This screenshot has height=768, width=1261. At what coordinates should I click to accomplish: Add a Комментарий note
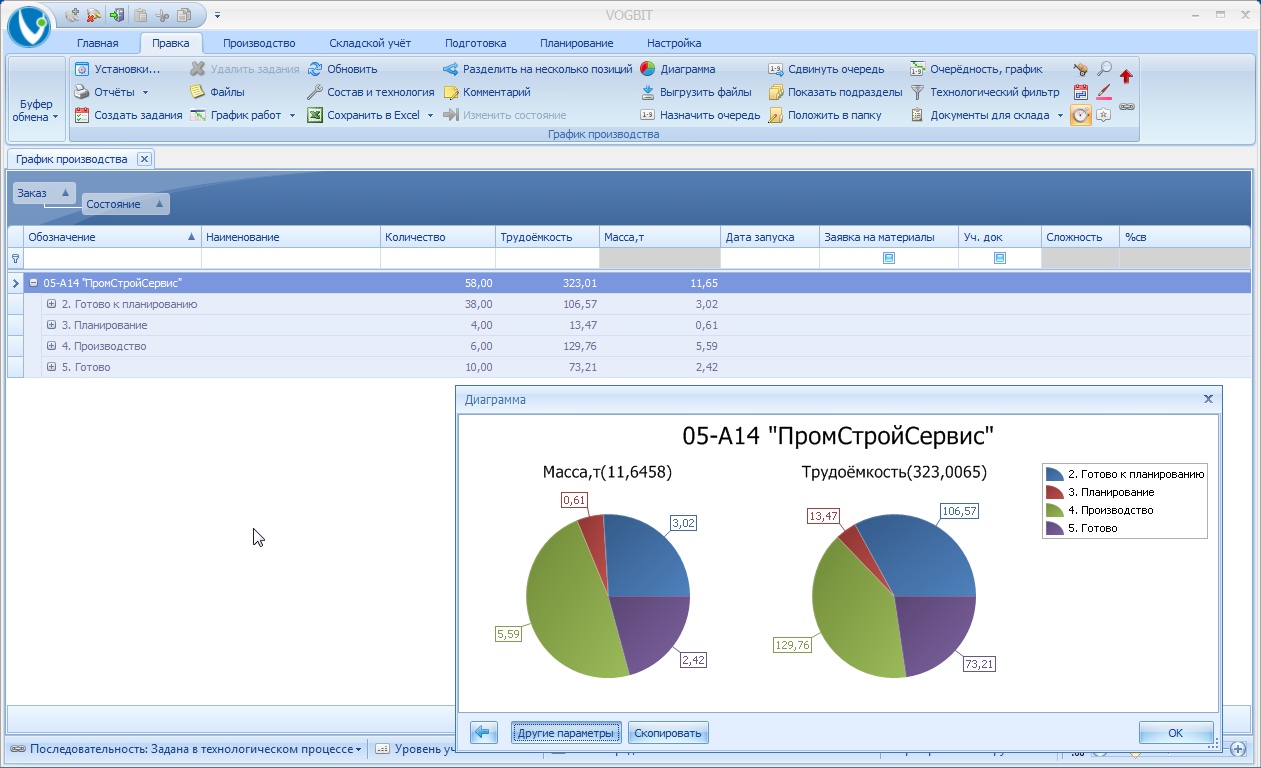(x=487, y=92)
